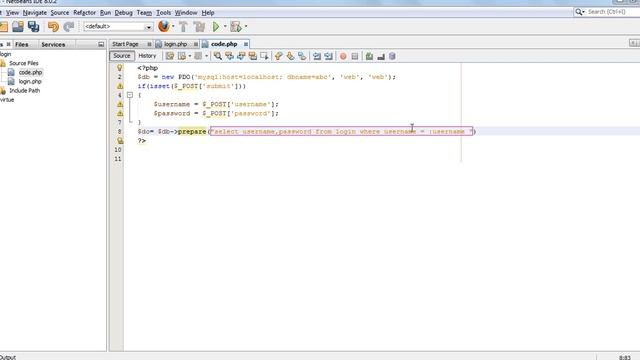Click the Undo arrow icon
The height and width of the screenshot is (360, 640).
tap(53, 27)
